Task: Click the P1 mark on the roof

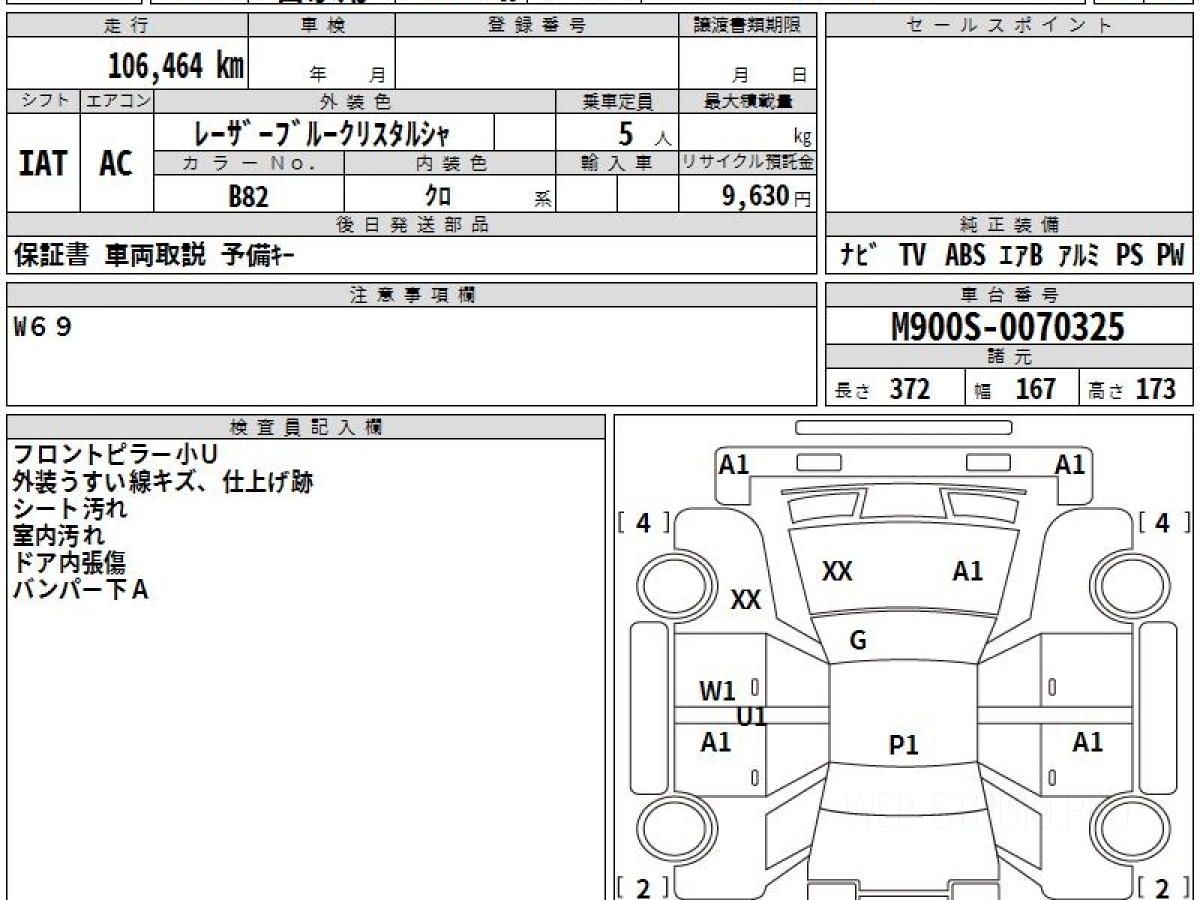Action: (x=904, y=745)
